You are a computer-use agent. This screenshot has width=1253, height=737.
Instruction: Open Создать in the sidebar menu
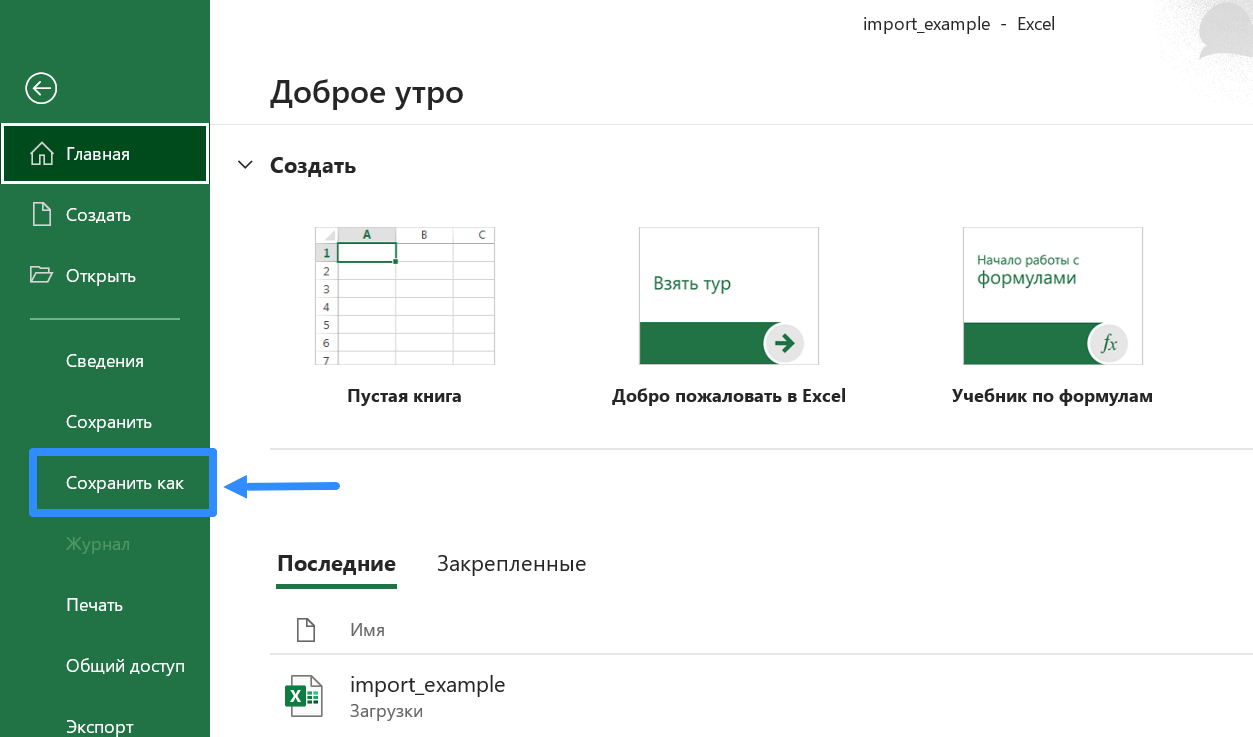pyautogui.click(x=105, y=215)
